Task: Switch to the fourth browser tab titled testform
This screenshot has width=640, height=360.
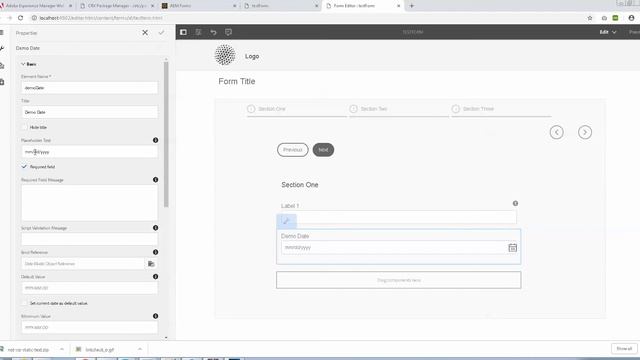Action: [281, 6]
